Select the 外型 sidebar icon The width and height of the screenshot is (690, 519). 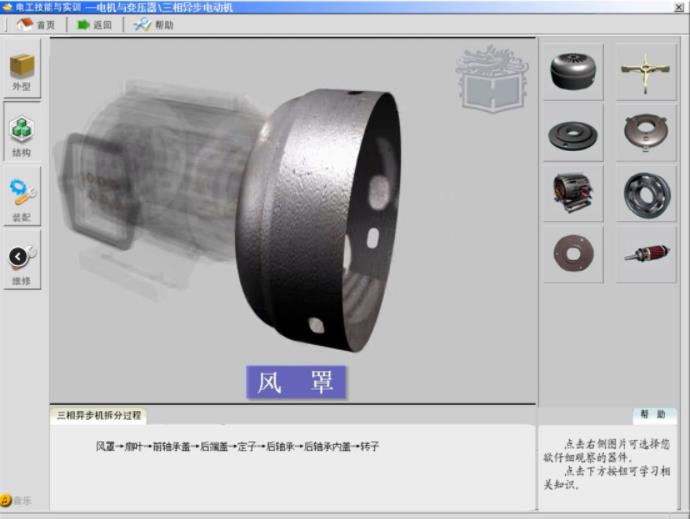(x=22, y=70)
